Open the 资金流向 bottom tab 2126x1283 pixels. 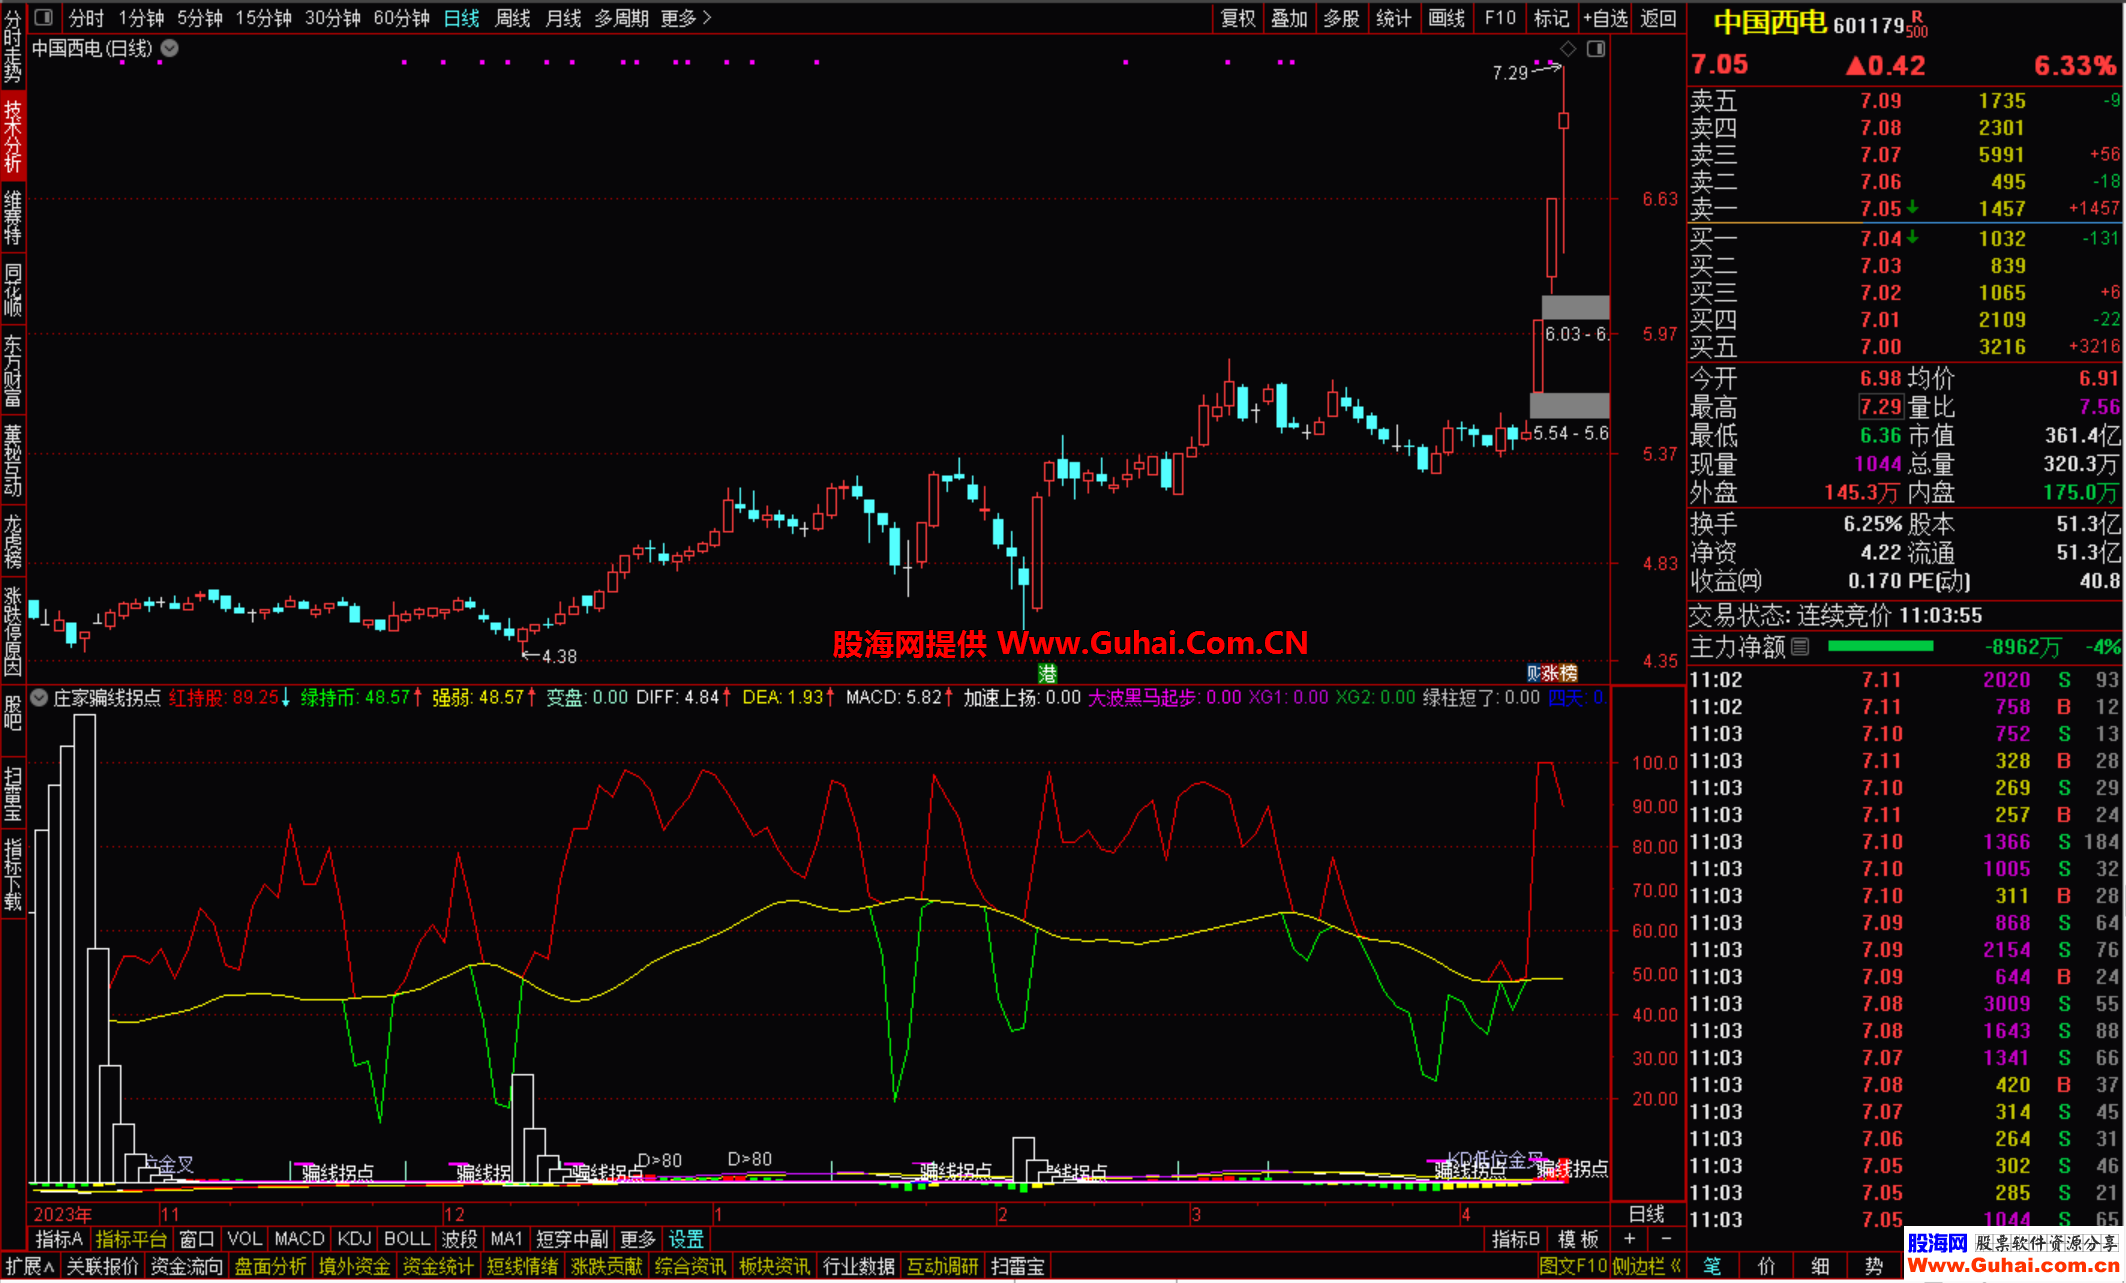point(186,1266)
